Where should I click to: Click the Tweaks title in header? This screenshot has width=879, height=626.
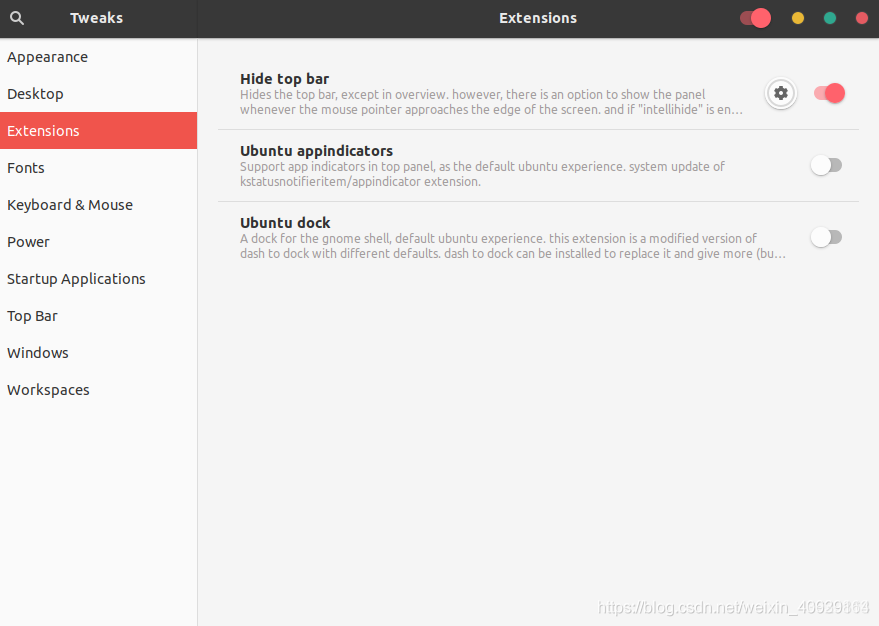(96, 18)
